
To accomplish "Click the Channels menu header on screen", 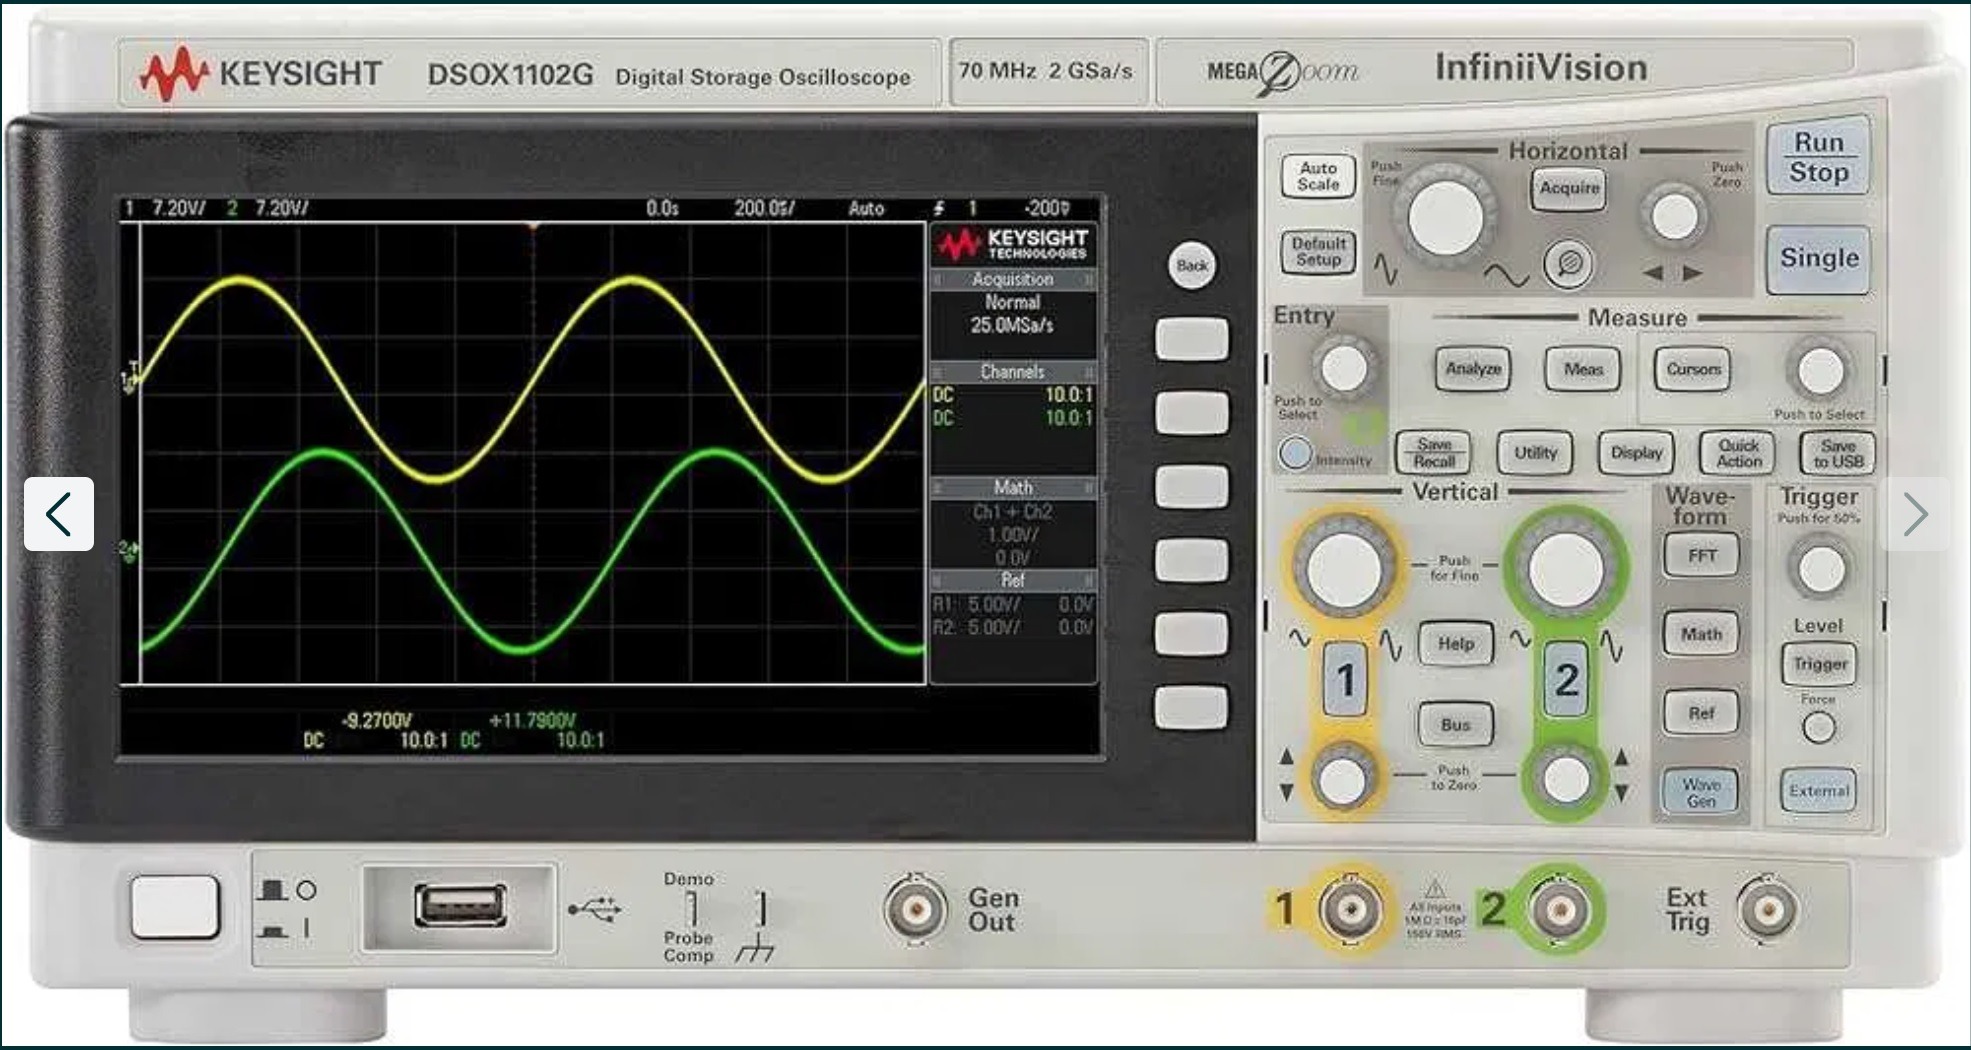I will coord(1013,372).
